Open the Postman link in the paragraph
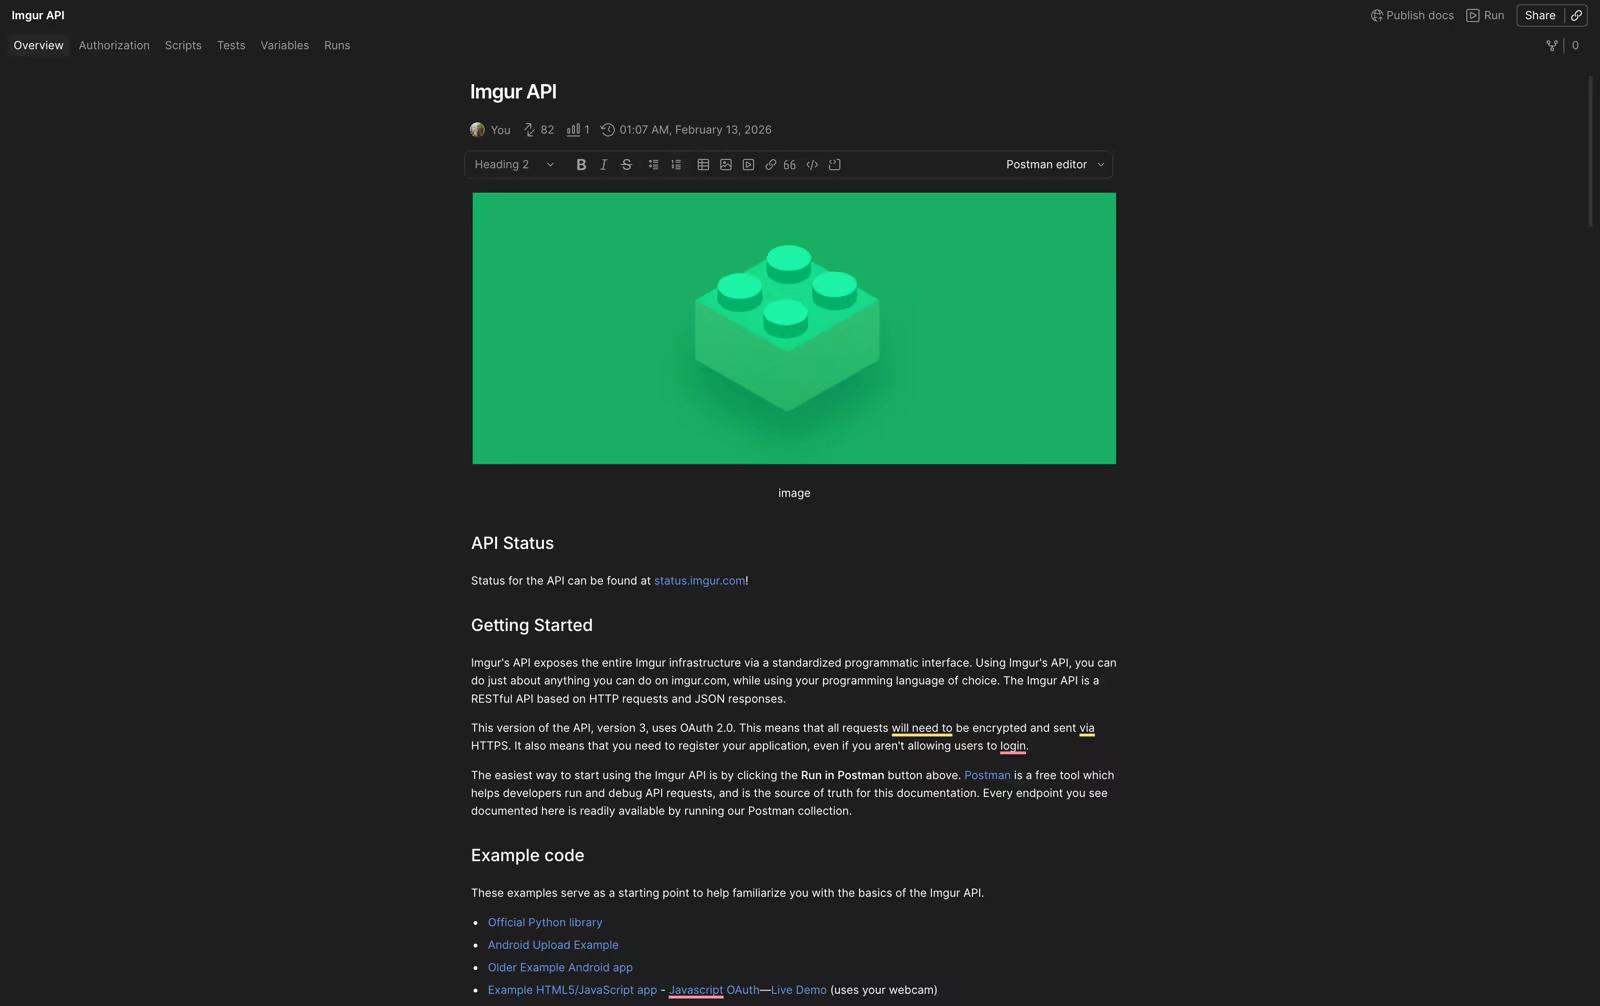Screen dimensions: 1600x1006 click(987, 776)
